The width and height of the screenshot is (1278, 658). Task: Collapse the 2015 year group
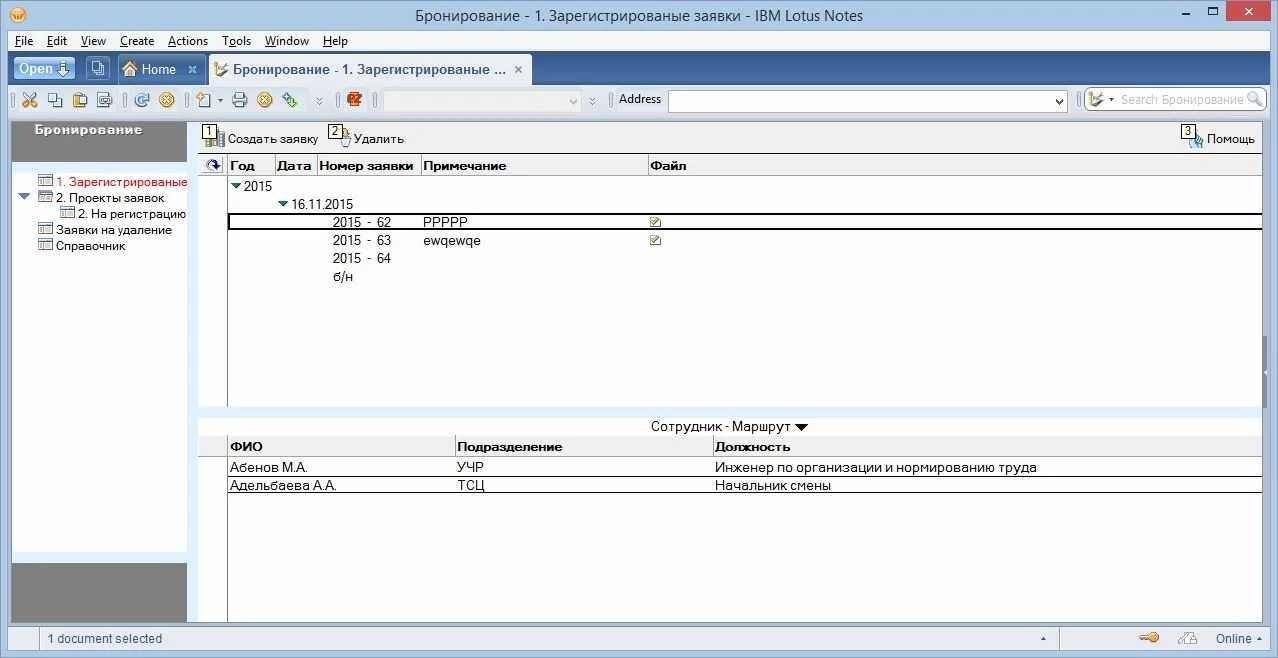coord(236,186)
